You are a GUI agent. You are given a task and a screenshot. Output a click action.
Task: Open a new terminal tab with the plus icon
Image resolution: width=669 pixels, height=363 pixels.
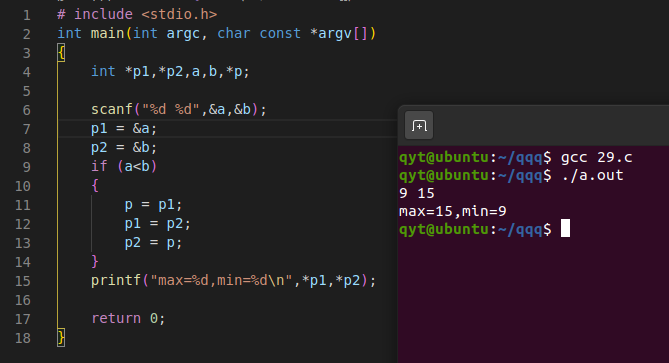click(x=419, y=125)
